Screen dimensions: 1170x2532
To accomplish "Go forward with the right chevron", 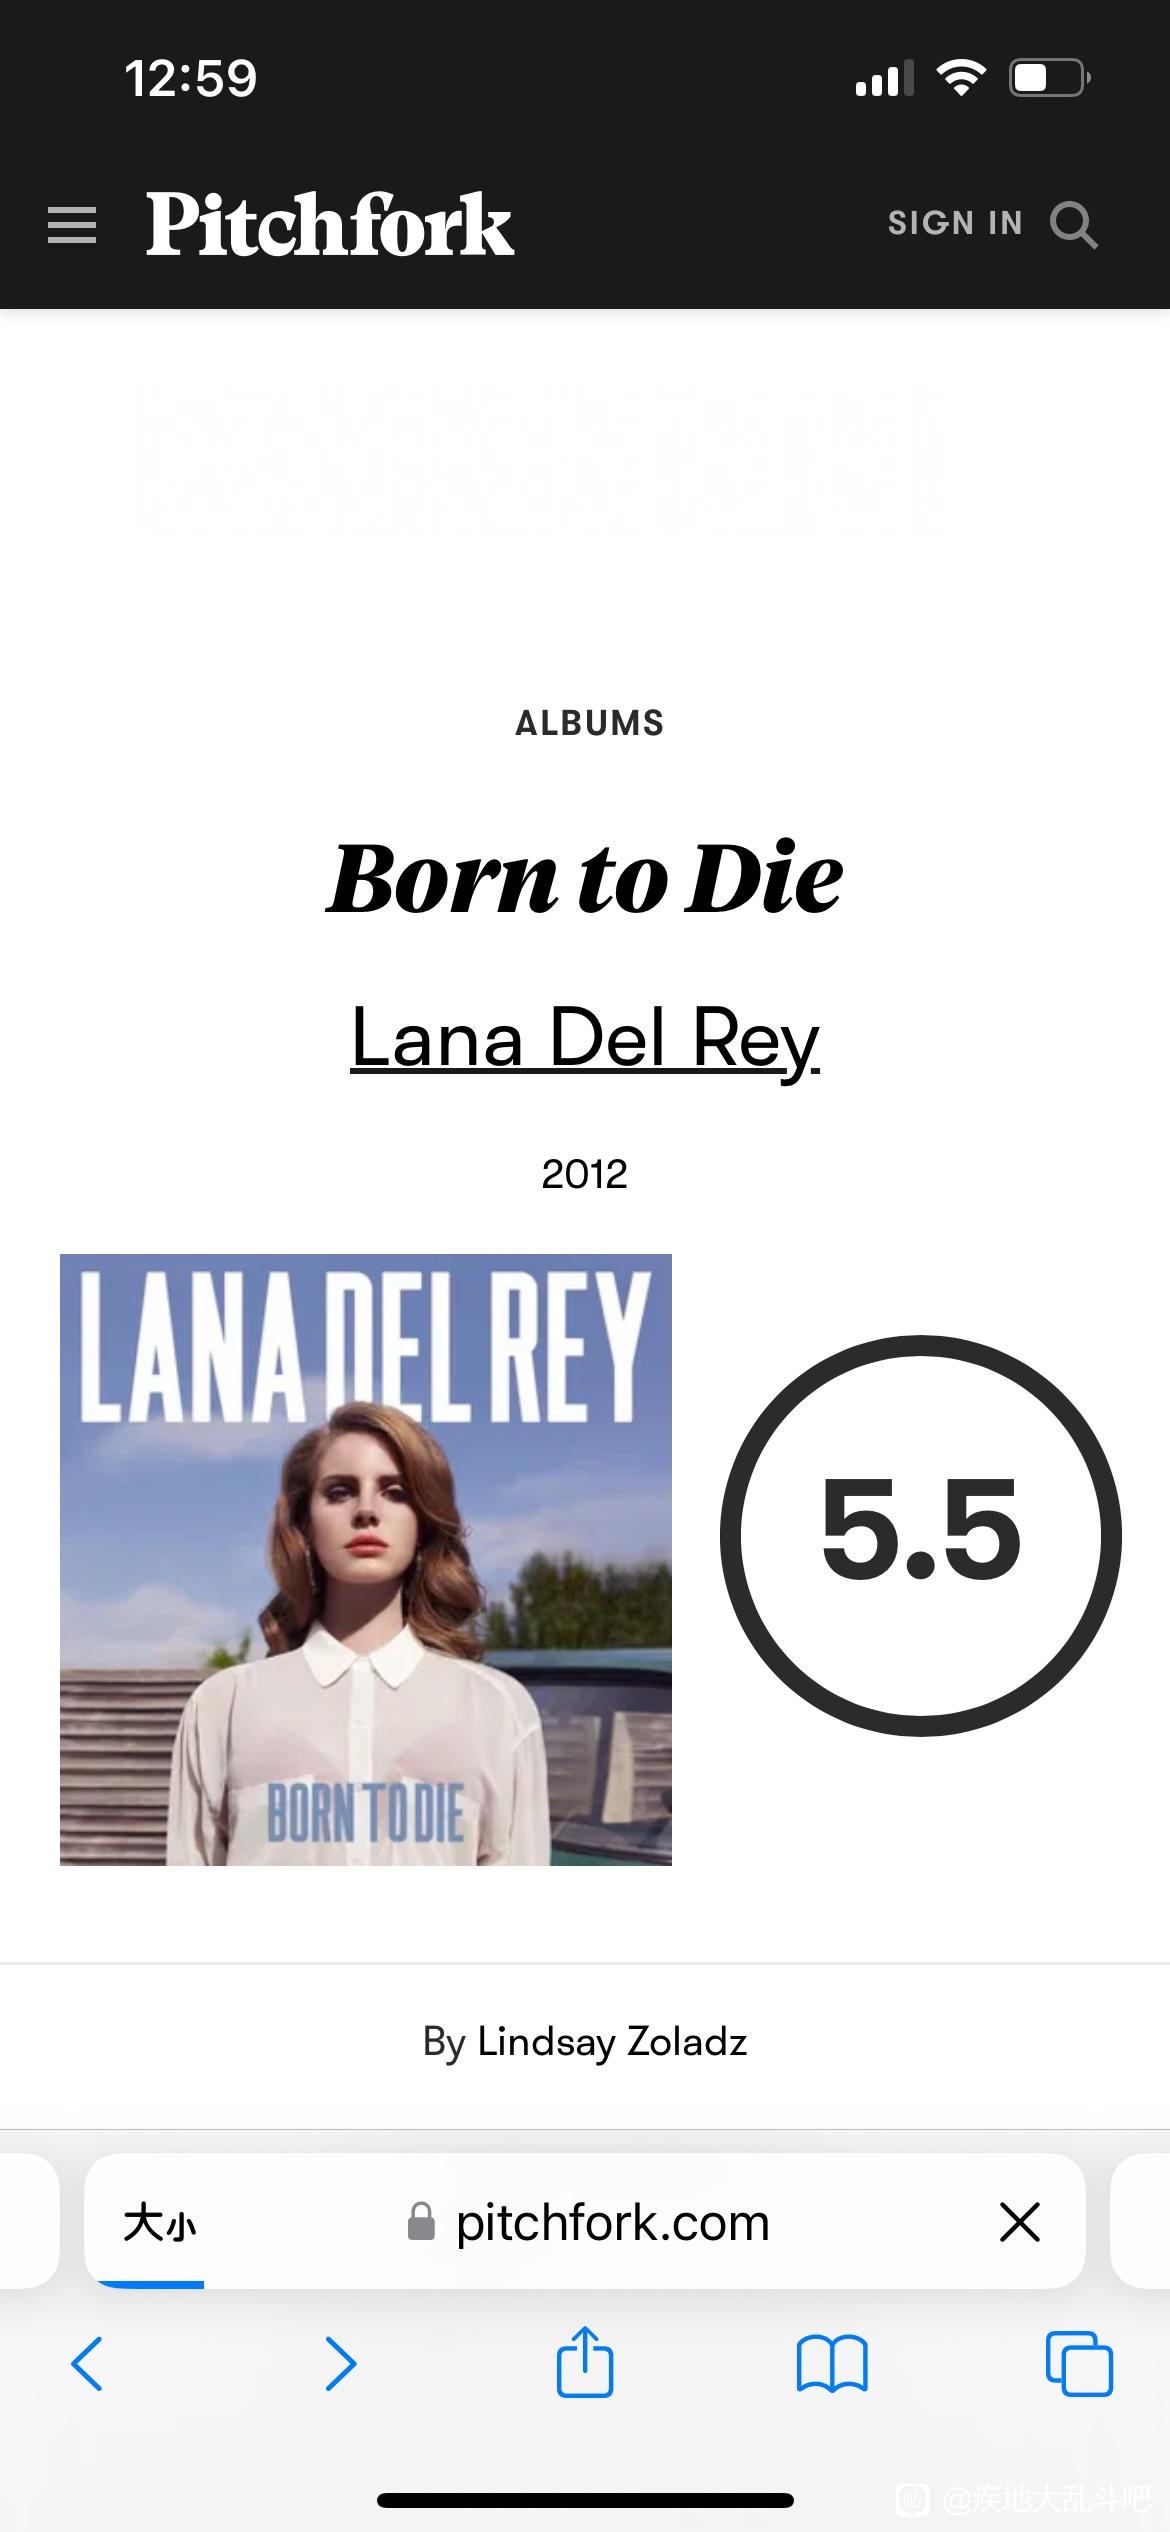I will coord(341,2364).
